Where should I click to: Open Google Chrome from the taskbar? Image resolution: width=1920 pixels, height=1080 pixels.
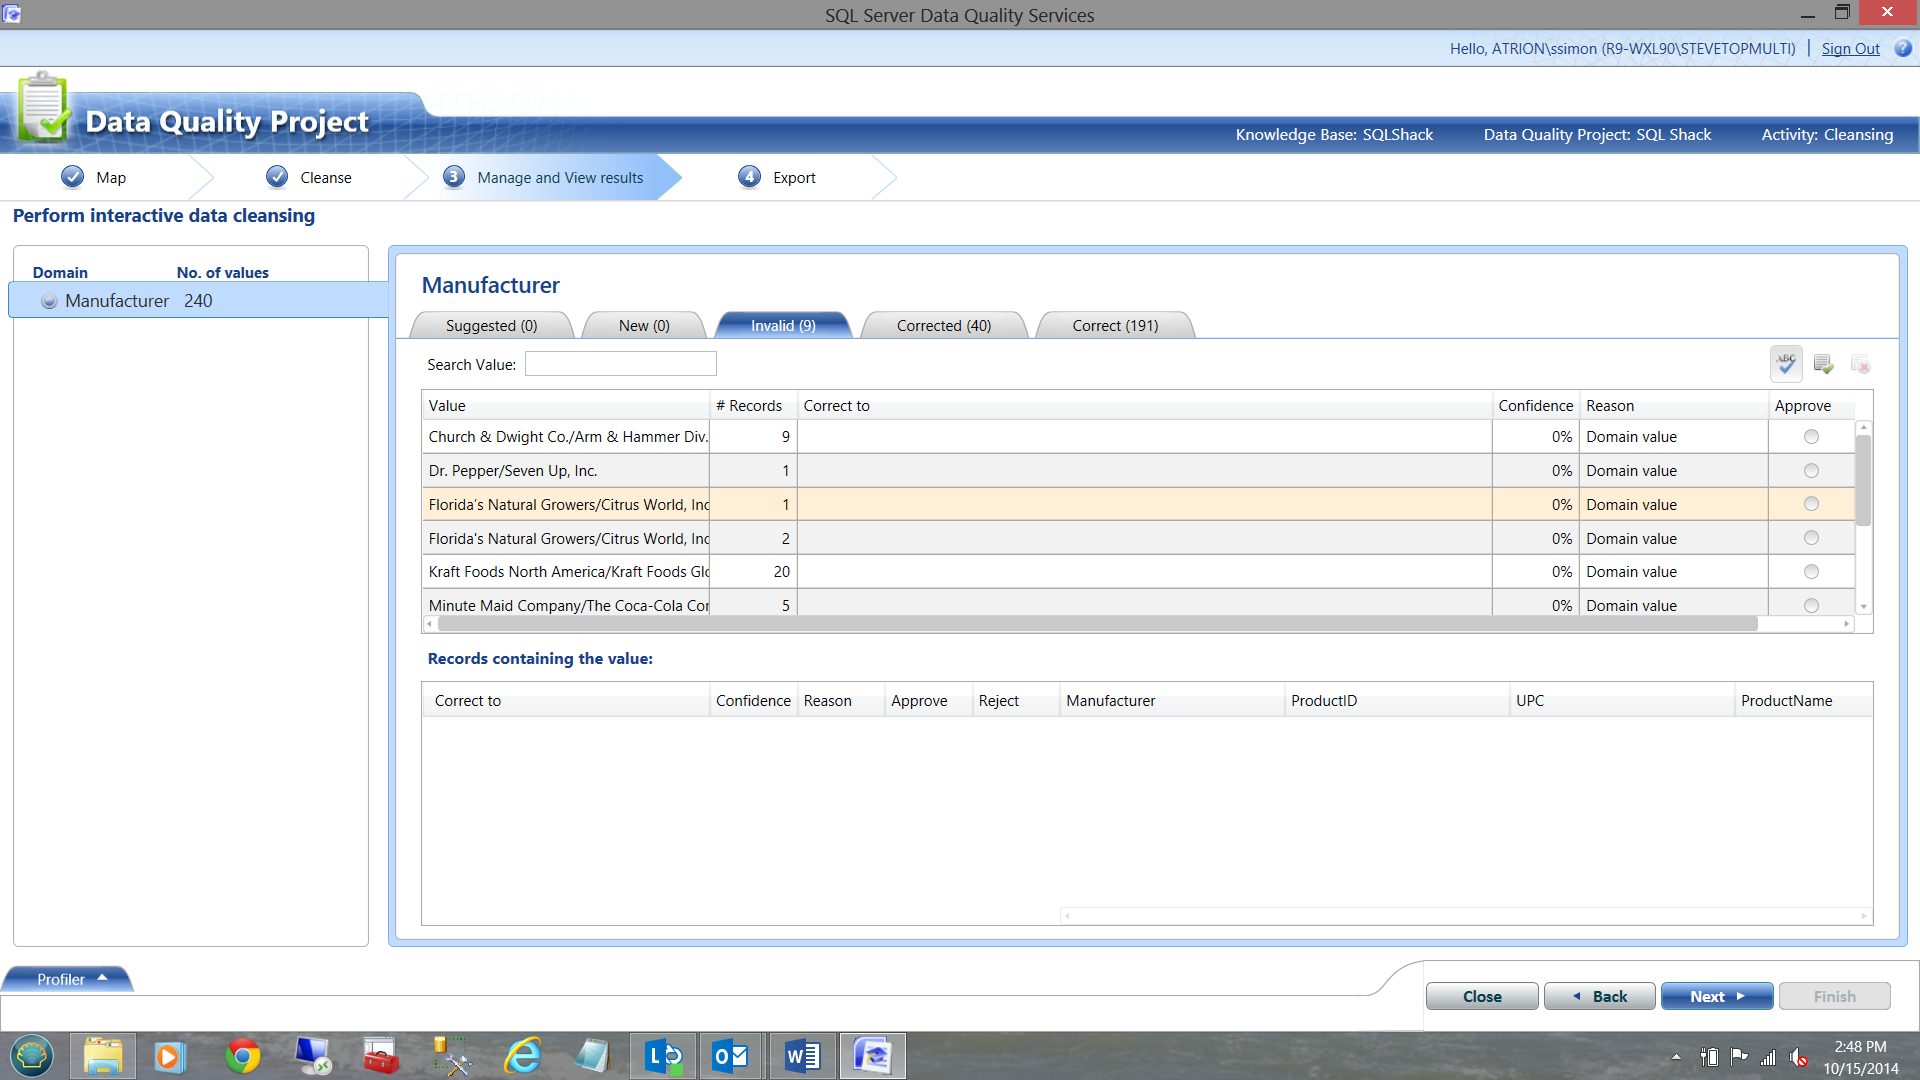(242, 1056)
